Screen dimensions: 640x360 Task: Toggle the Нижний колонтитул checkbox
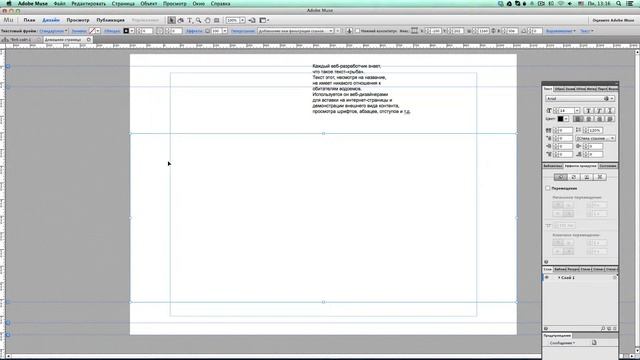tap(358, 31)
